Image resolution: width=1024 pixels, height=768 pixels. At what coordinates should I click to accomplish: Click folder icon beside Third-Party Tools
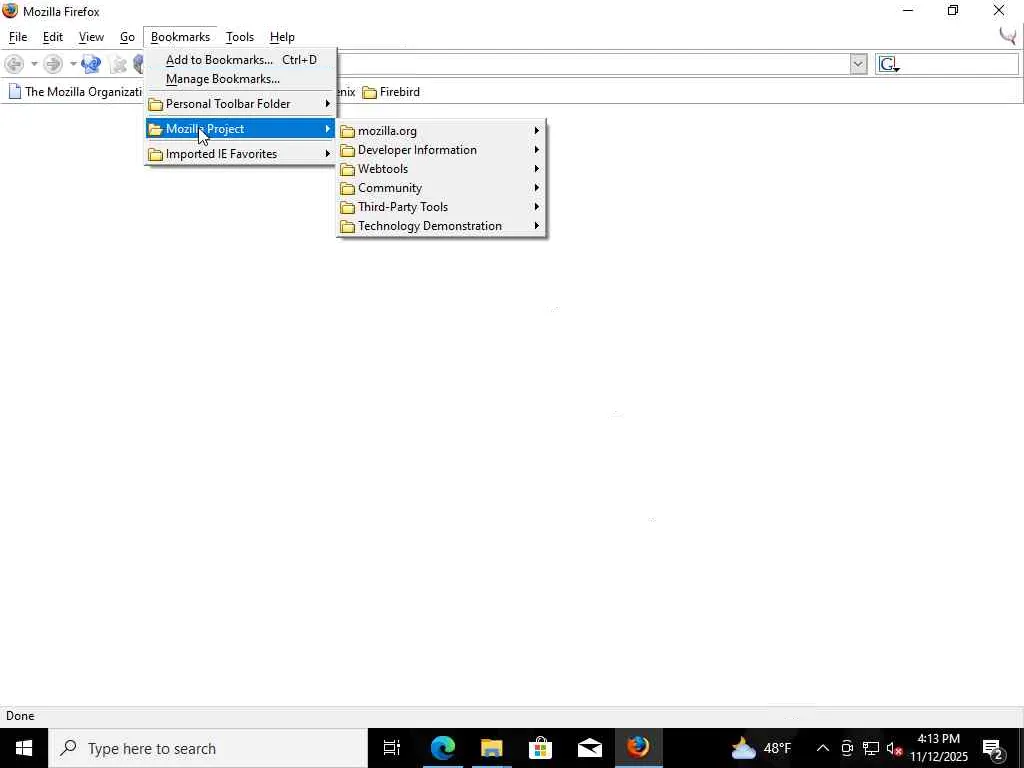tap(347, 207)
